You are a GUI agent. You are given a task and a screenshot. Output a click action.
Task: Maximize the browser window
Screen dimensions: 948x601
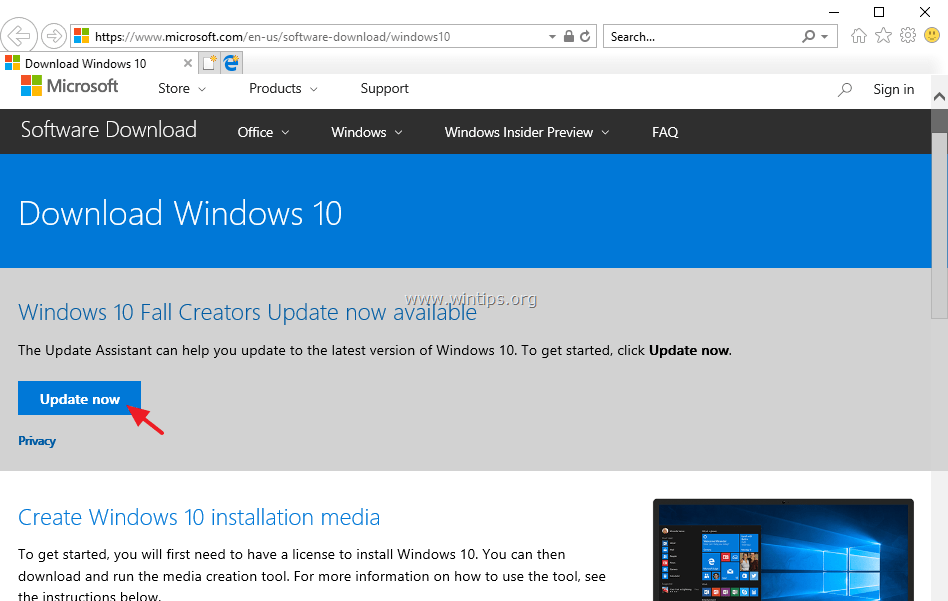[879, 11]
